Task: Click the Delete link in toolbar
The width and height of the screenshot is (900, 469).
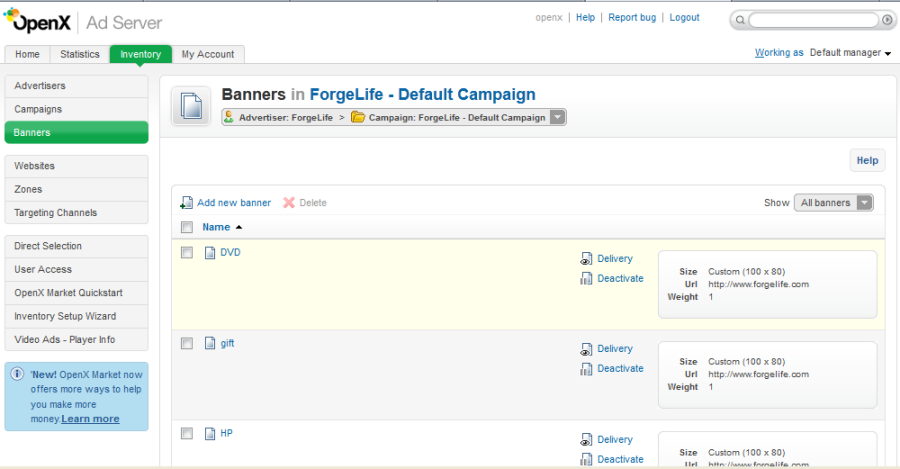Action: coord(313,203)
